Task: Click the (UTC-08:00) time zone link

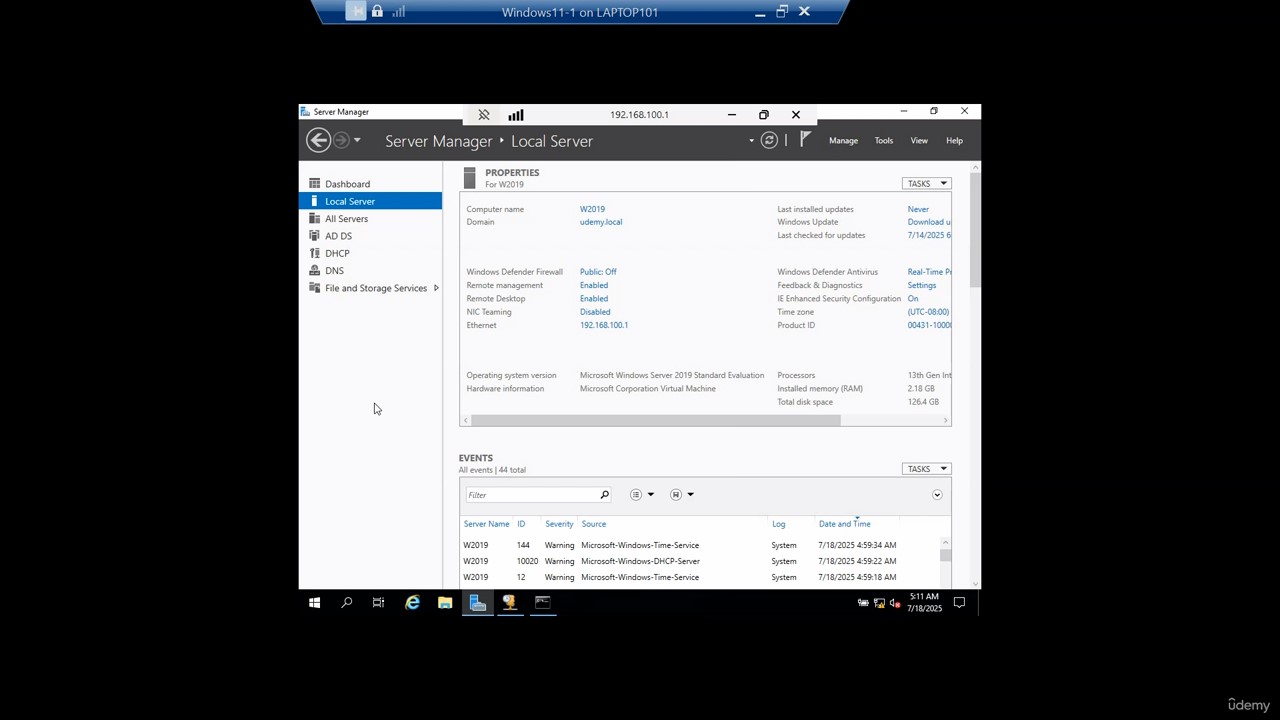Action: [x=929, y=312]
